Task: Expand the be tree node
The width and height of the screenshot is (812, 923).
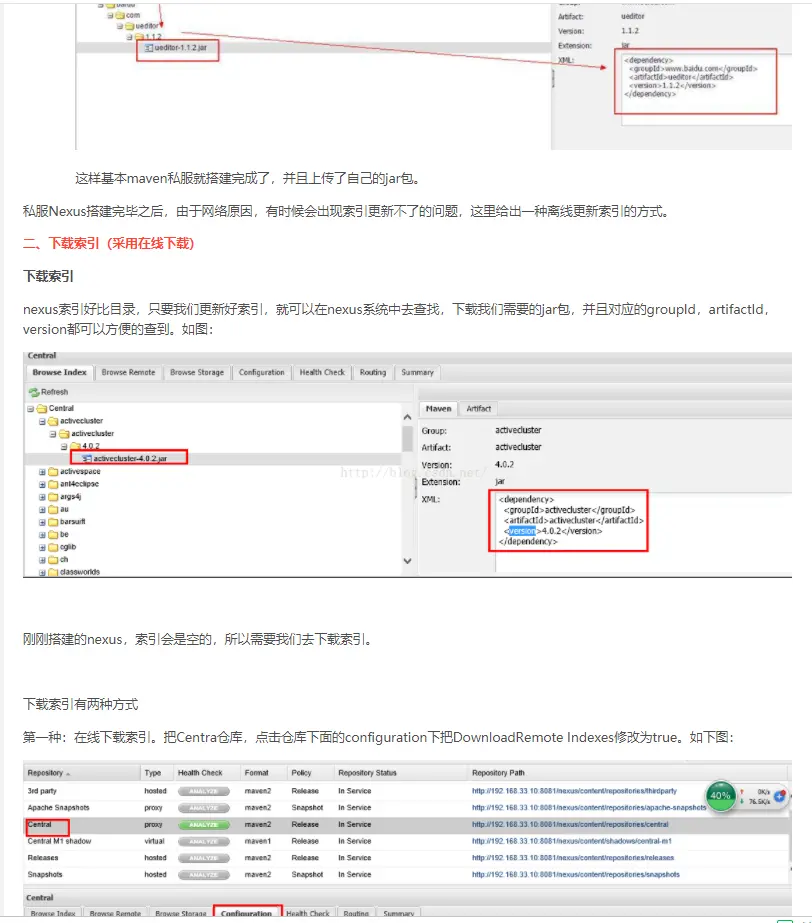Action: pos(42,535)
